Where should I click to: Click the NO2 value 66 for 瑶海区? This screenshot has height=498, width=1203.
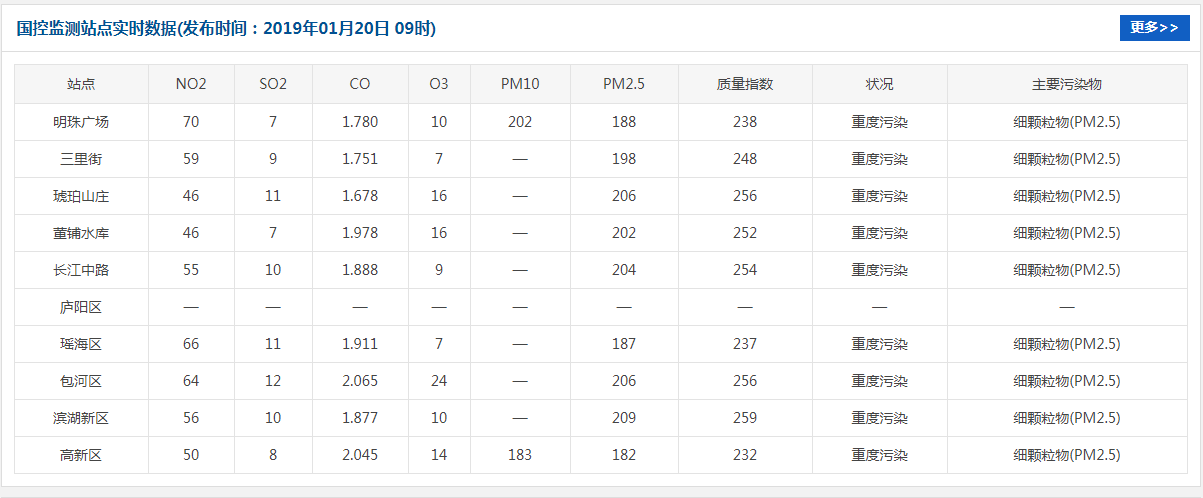pos(191,344)
